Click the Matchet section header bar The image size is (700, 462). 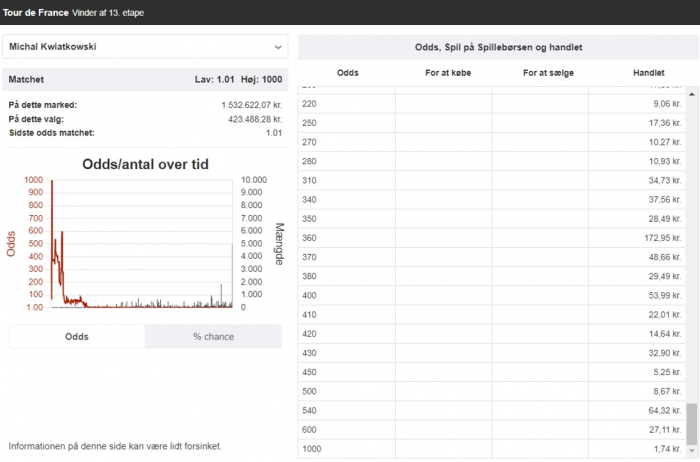tap(145, 79)
